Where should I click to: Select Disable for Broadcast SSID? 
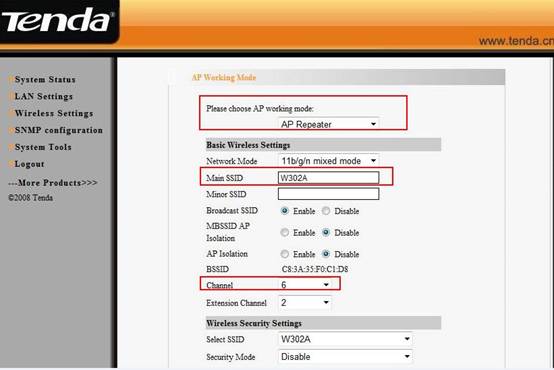coord(326,211)
